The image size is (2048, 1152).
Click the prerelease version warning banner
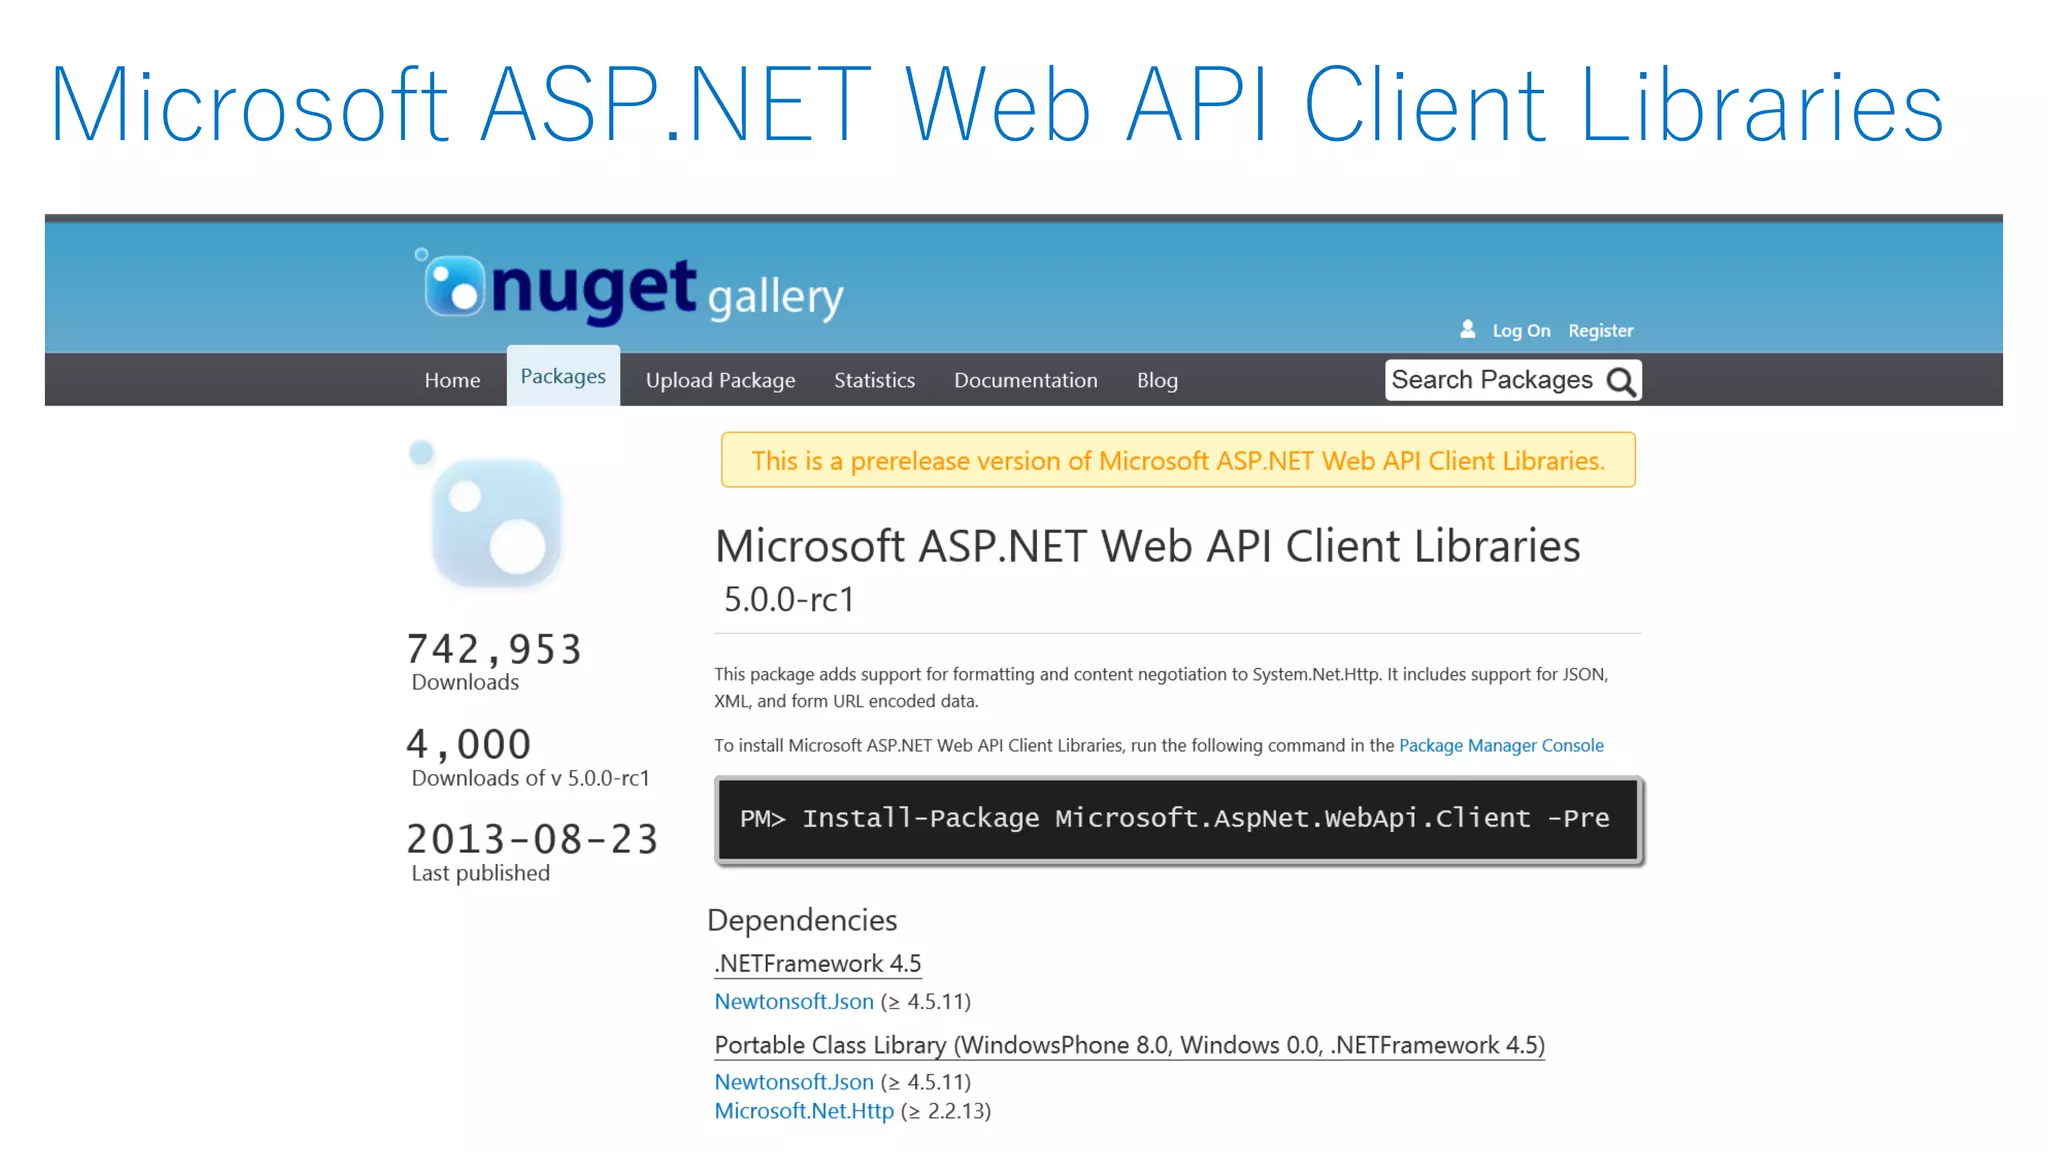coord(1178,460)
